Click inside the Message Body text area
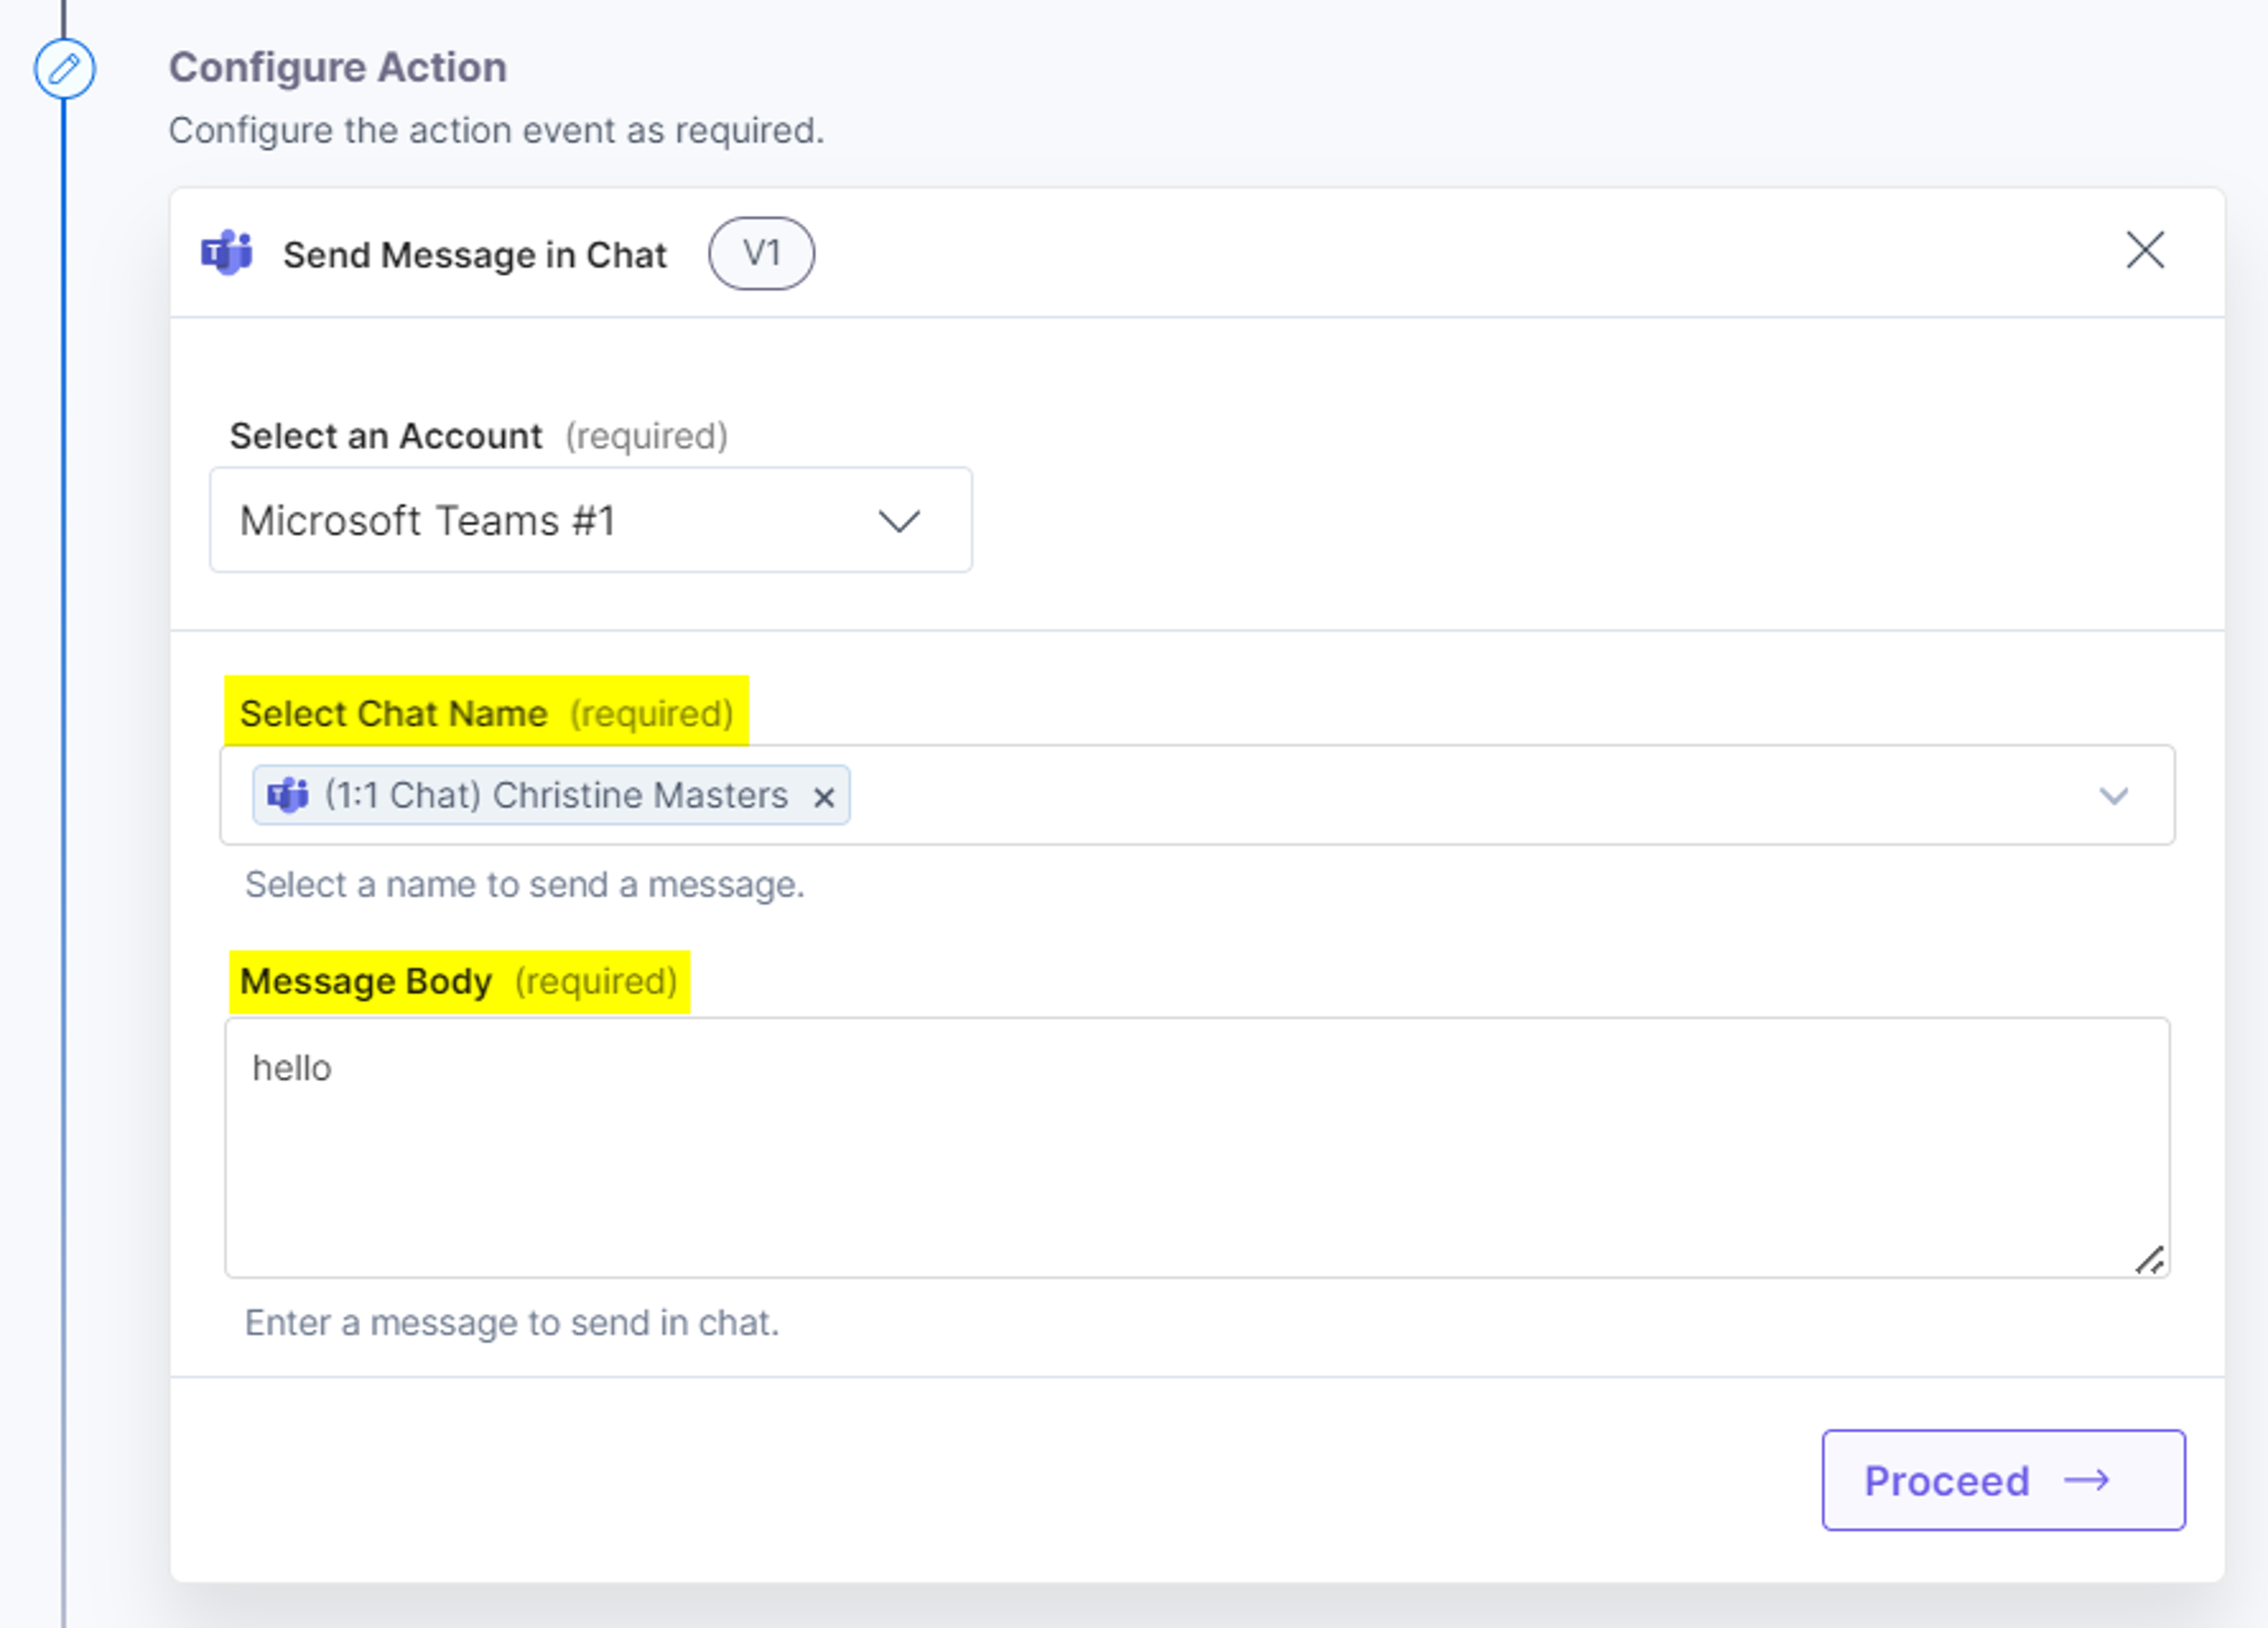This screenshot has width=2268, height=1628. 1197,1147
